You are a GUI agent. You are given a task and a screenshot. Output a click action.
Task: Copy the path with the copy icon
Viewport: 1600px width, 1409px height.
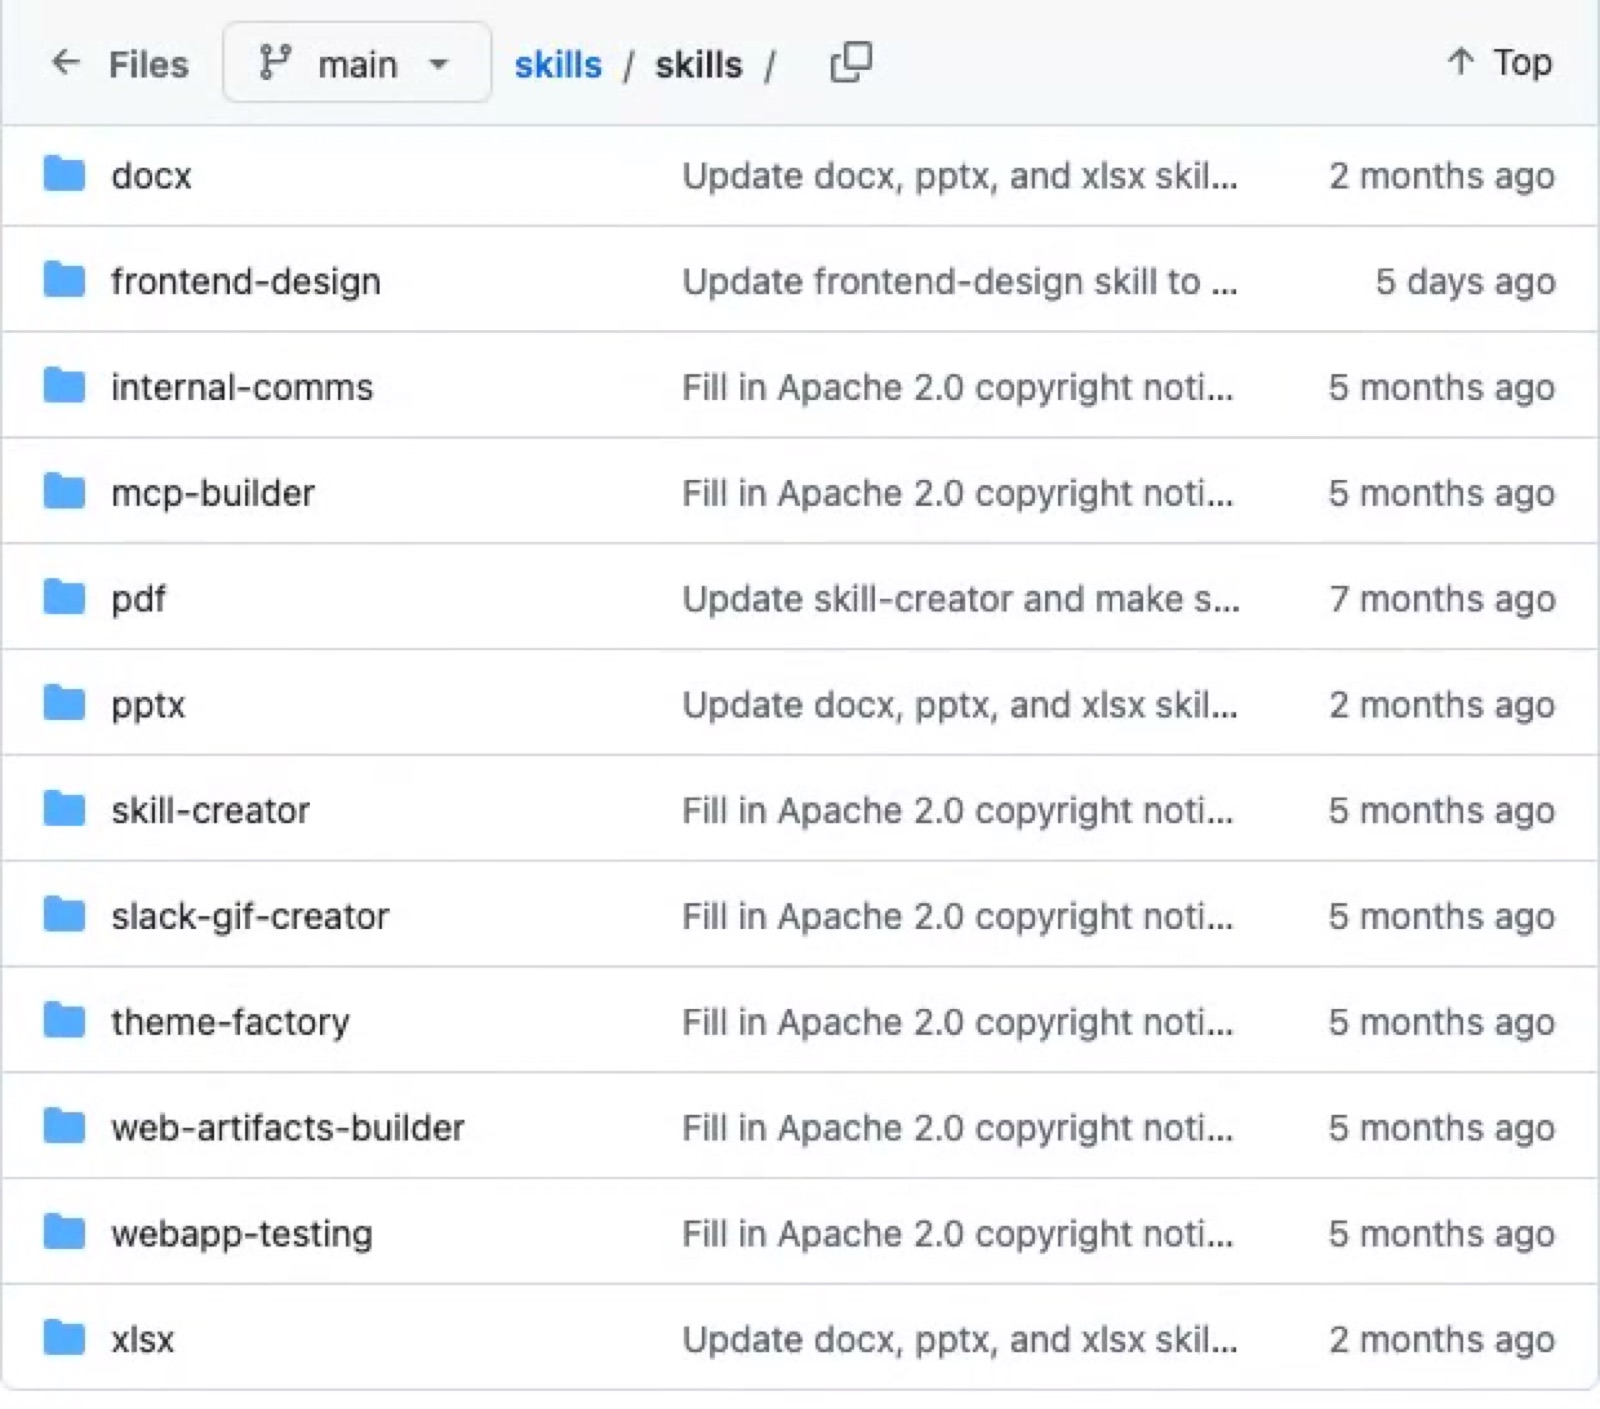(x=851, y=62)
